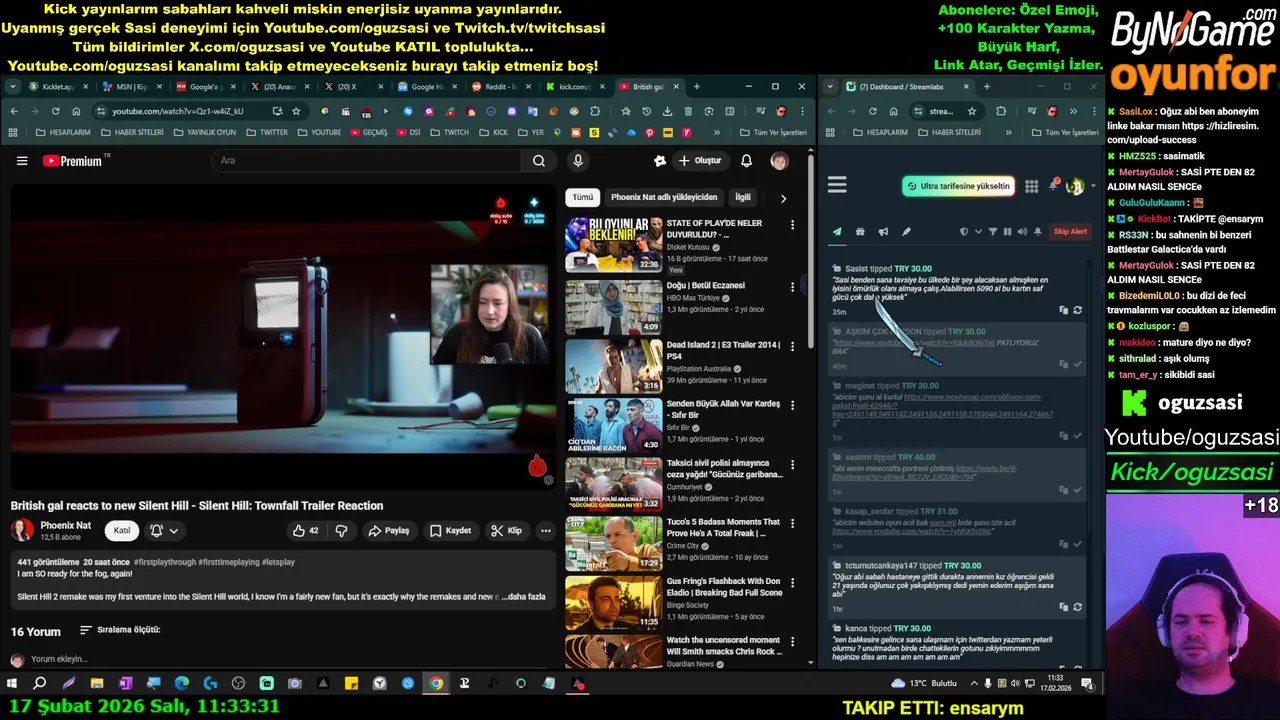Switch to the Reddit browser tab
Screen dimensions: 1280x720
pyautogui.click(x=503, y=87)
